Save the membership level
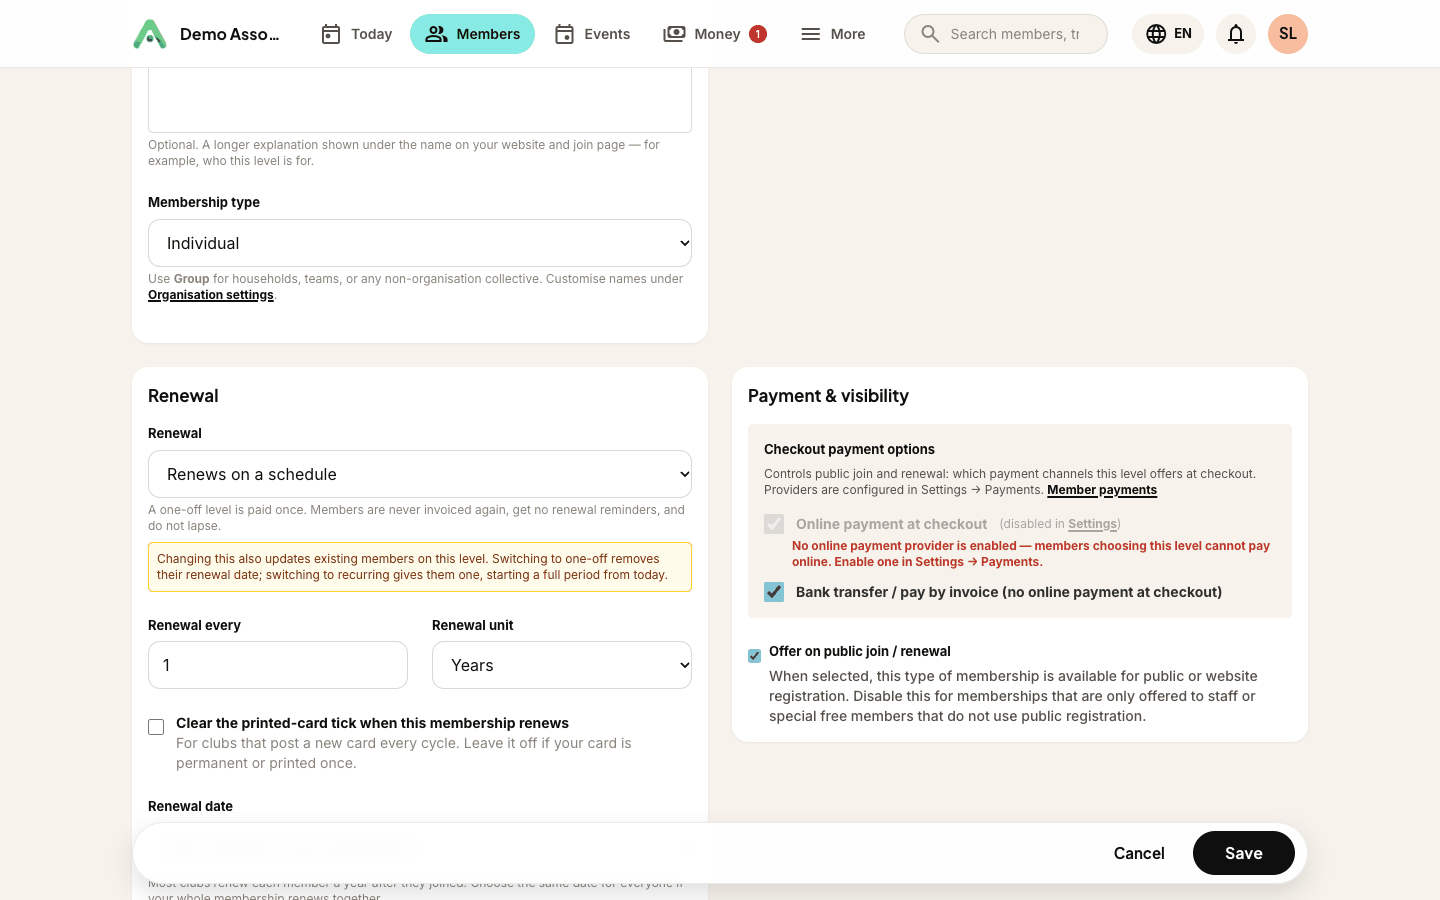This screenshot has width=1440, height=900. 1244,853
